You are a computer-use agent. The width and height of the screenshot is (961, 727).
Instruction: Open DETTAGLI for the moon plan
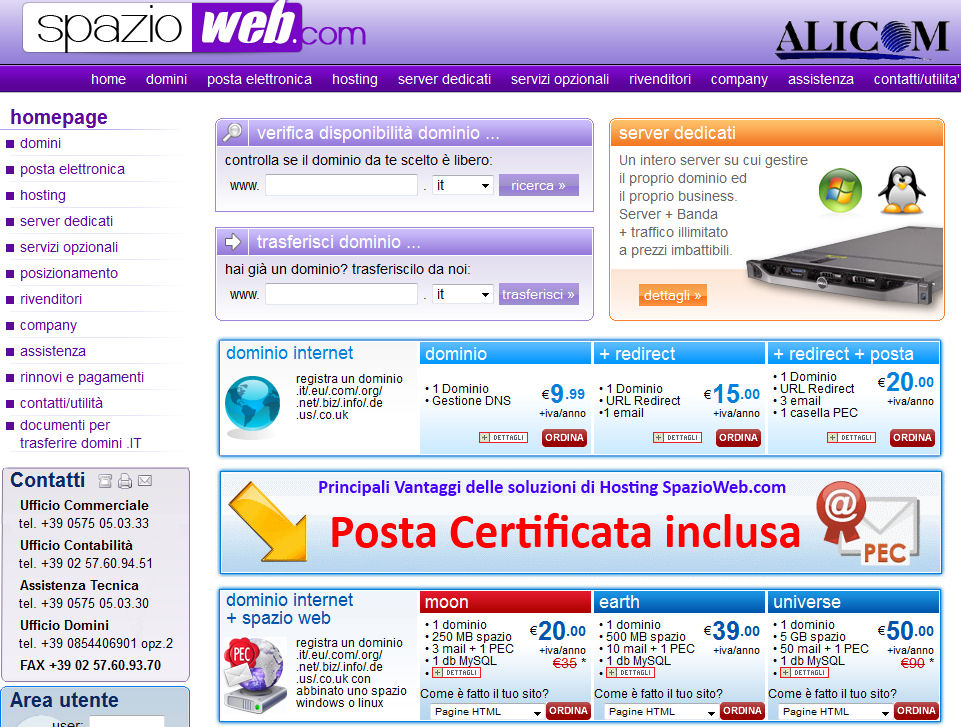point(457,673)
